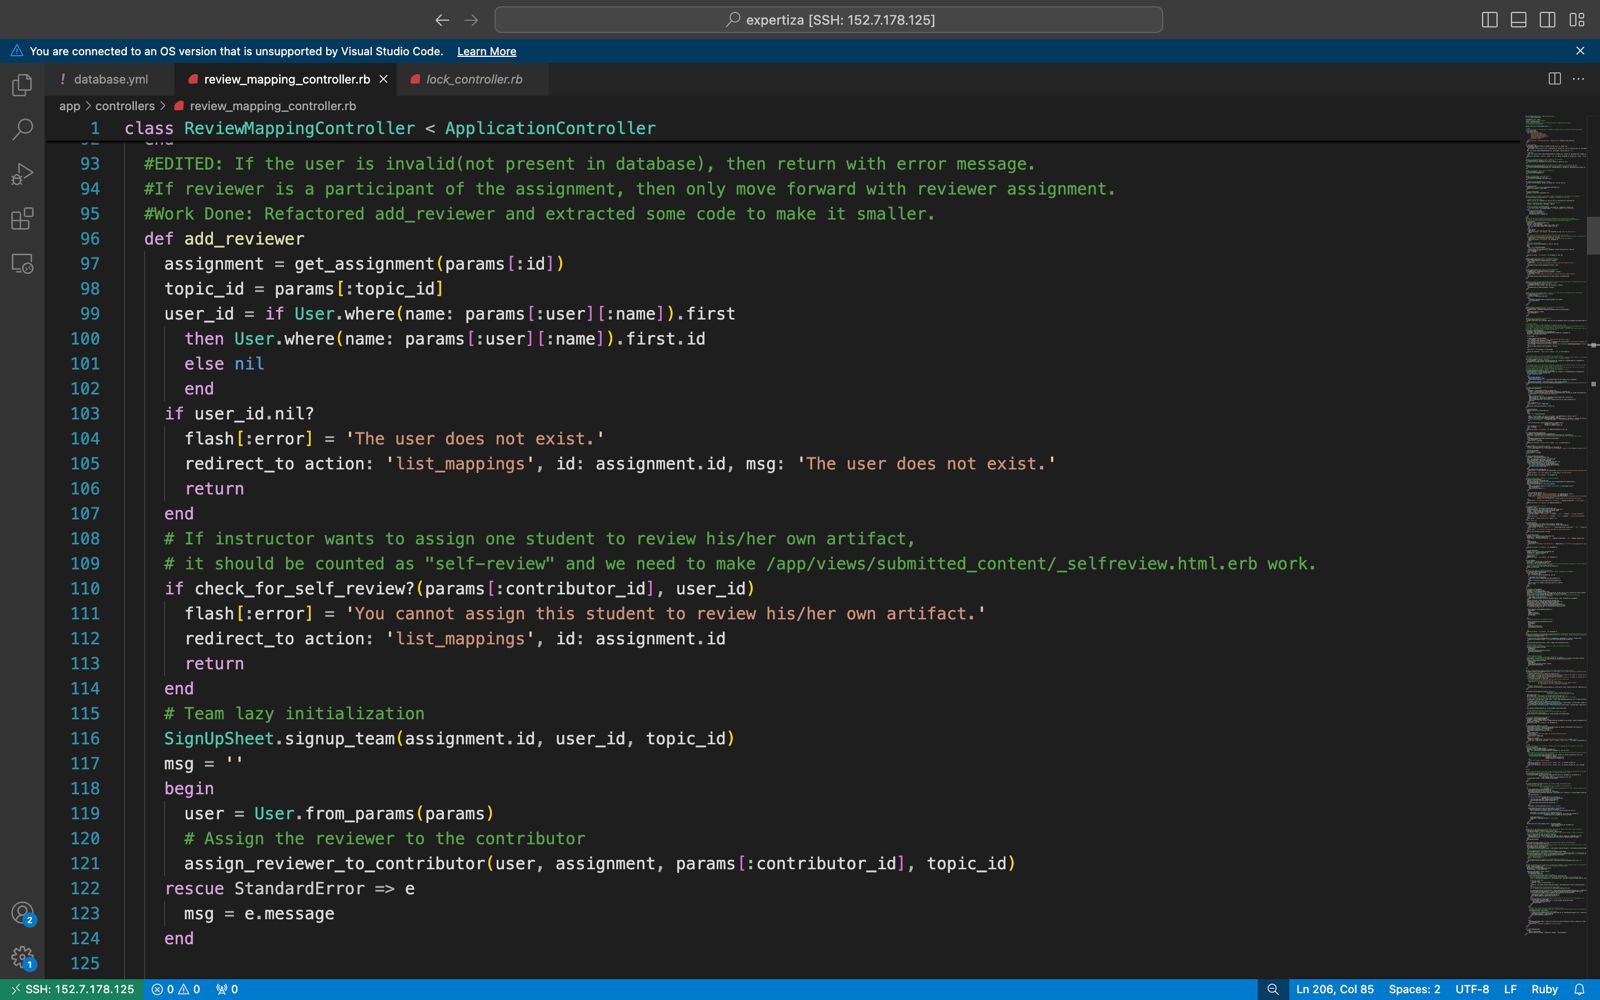The image size is (1600, 1000).
Task: Click the Ln 206, Col 85 indicator
Action: click(1335, 989)
